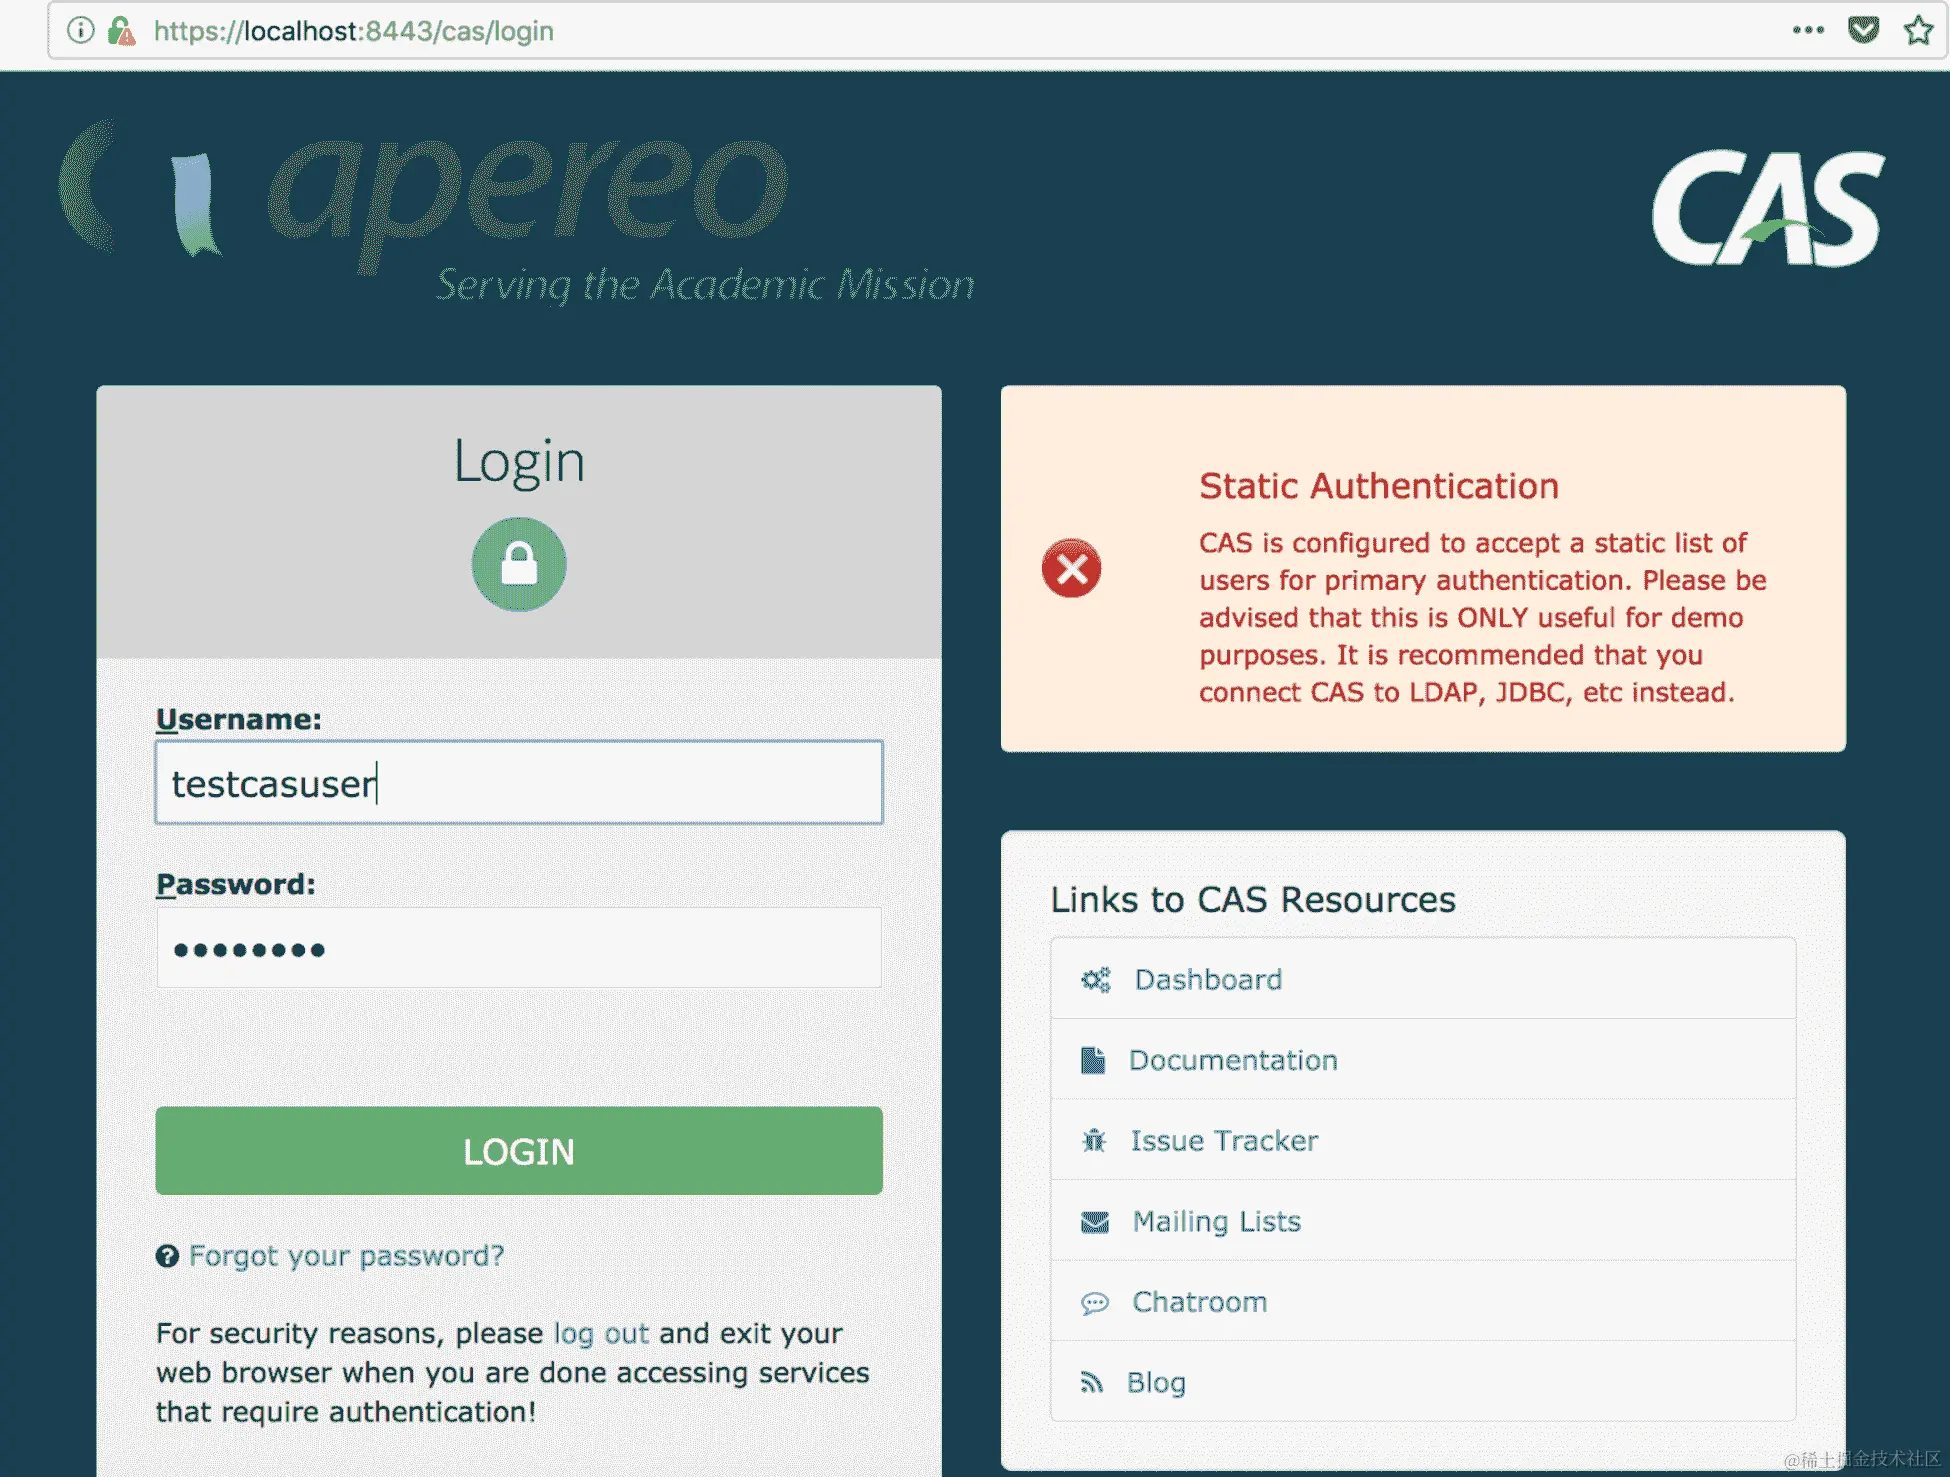Click the Dashboard gears icon
This screenshot has height=1477, width=1950.
(1095, 980)
